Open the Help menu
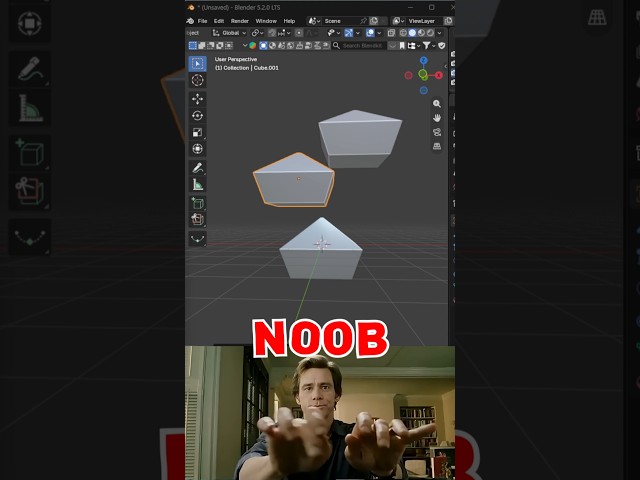640x480 pixels. pos(289,21)
